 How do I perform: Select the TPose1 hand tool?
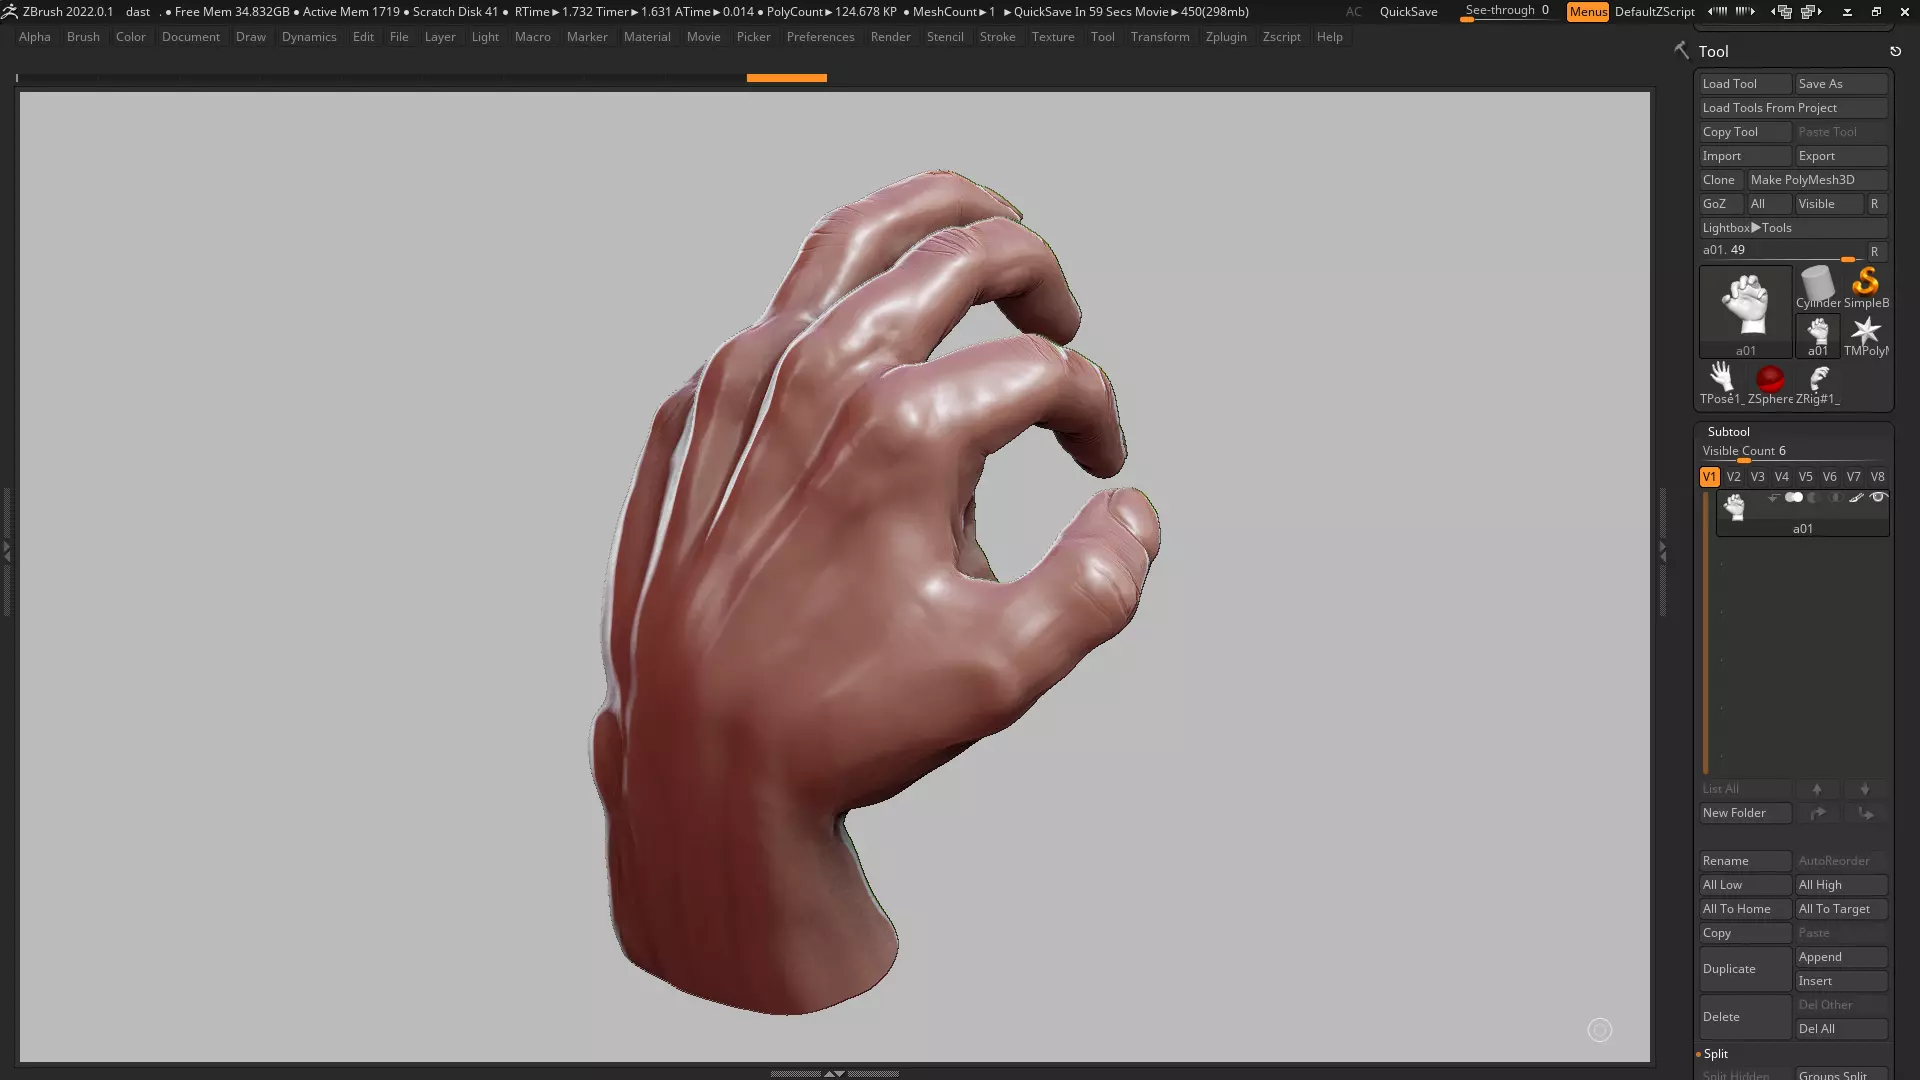point(1721,384)
